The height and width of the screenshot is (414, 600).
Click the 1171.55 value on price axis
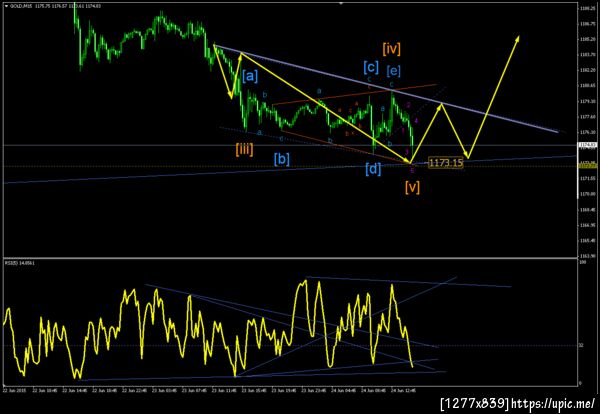[x=587, y=179]
